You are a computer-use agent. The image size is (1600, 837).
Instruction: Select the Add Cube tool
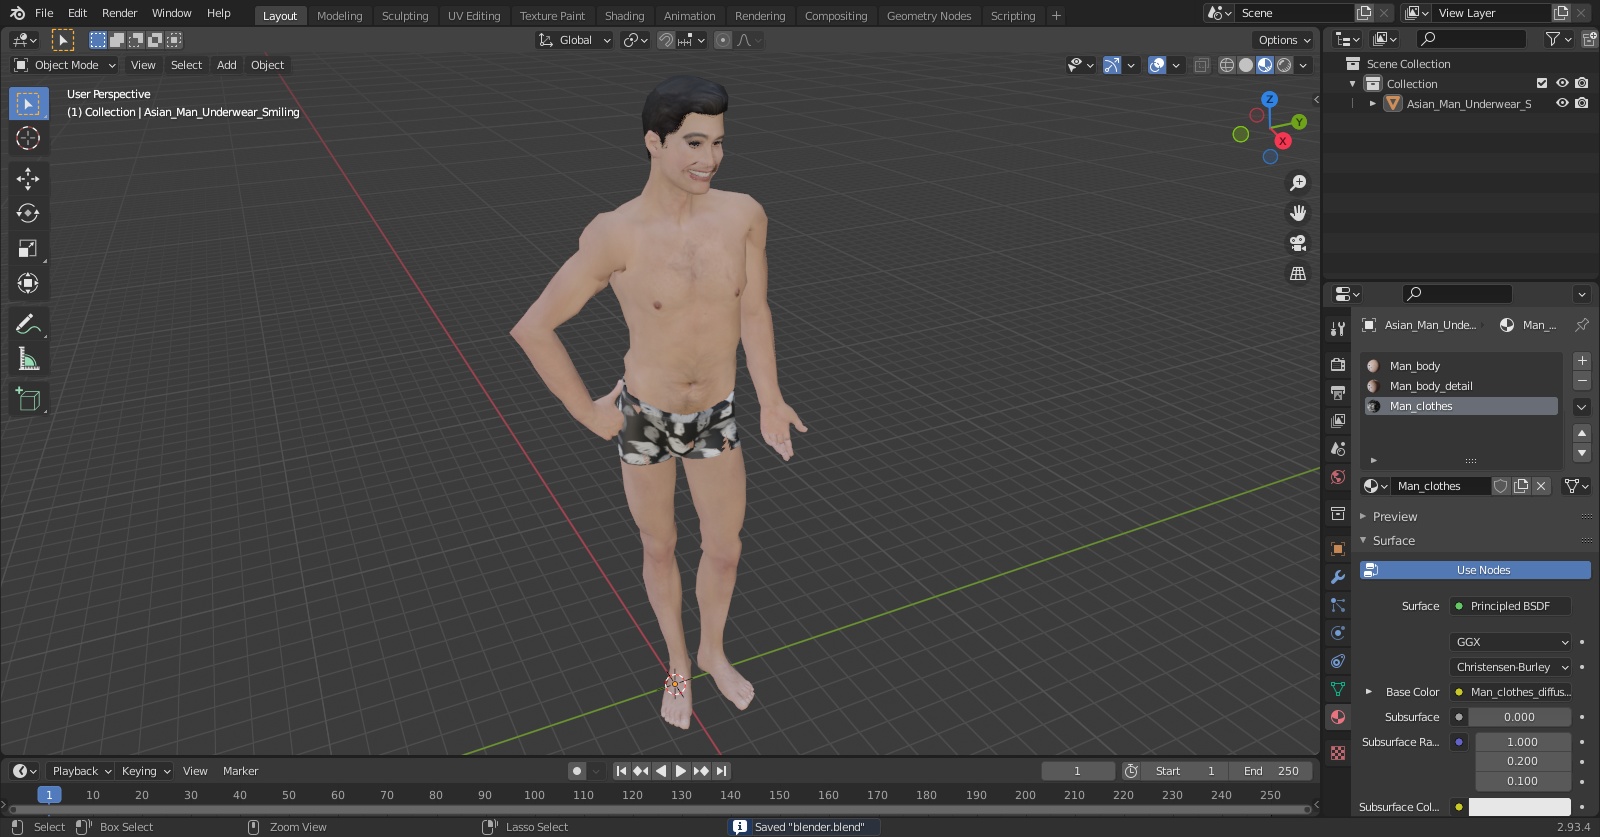[28, 400]
